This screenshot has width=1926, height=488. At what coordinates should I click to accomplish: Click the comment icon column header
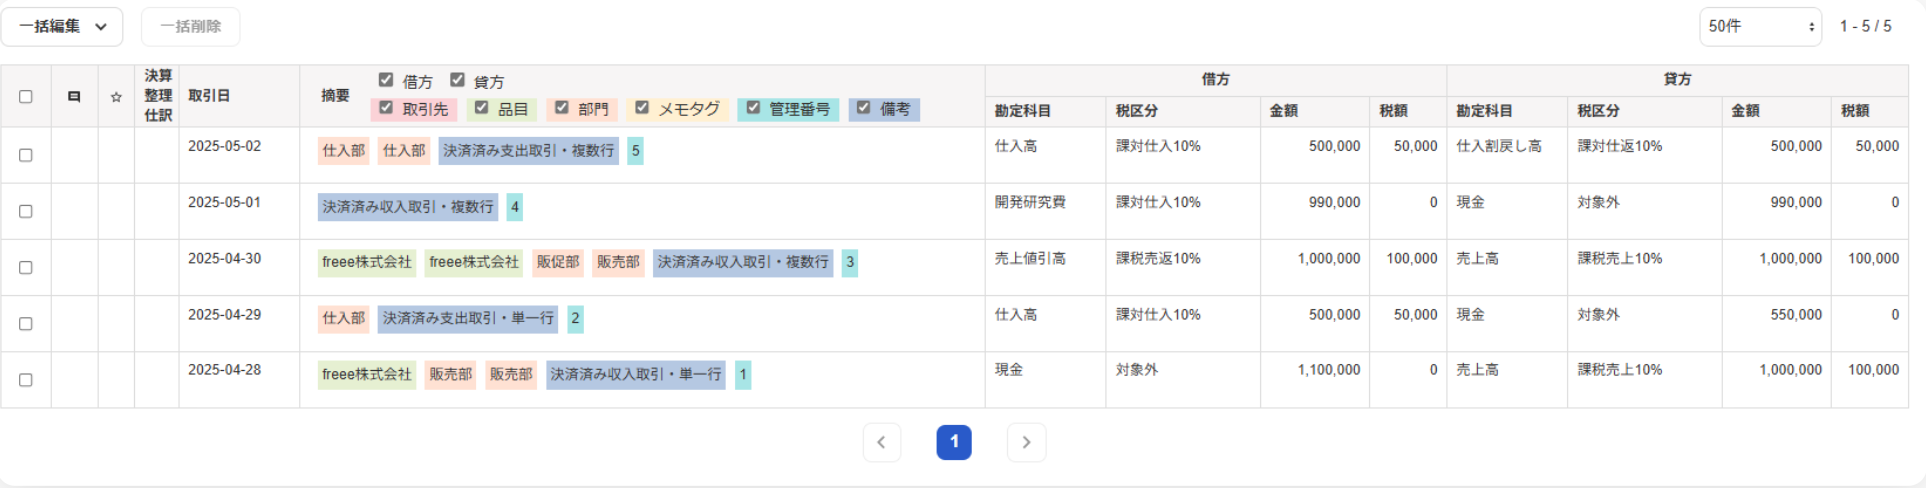pos(74,97)
